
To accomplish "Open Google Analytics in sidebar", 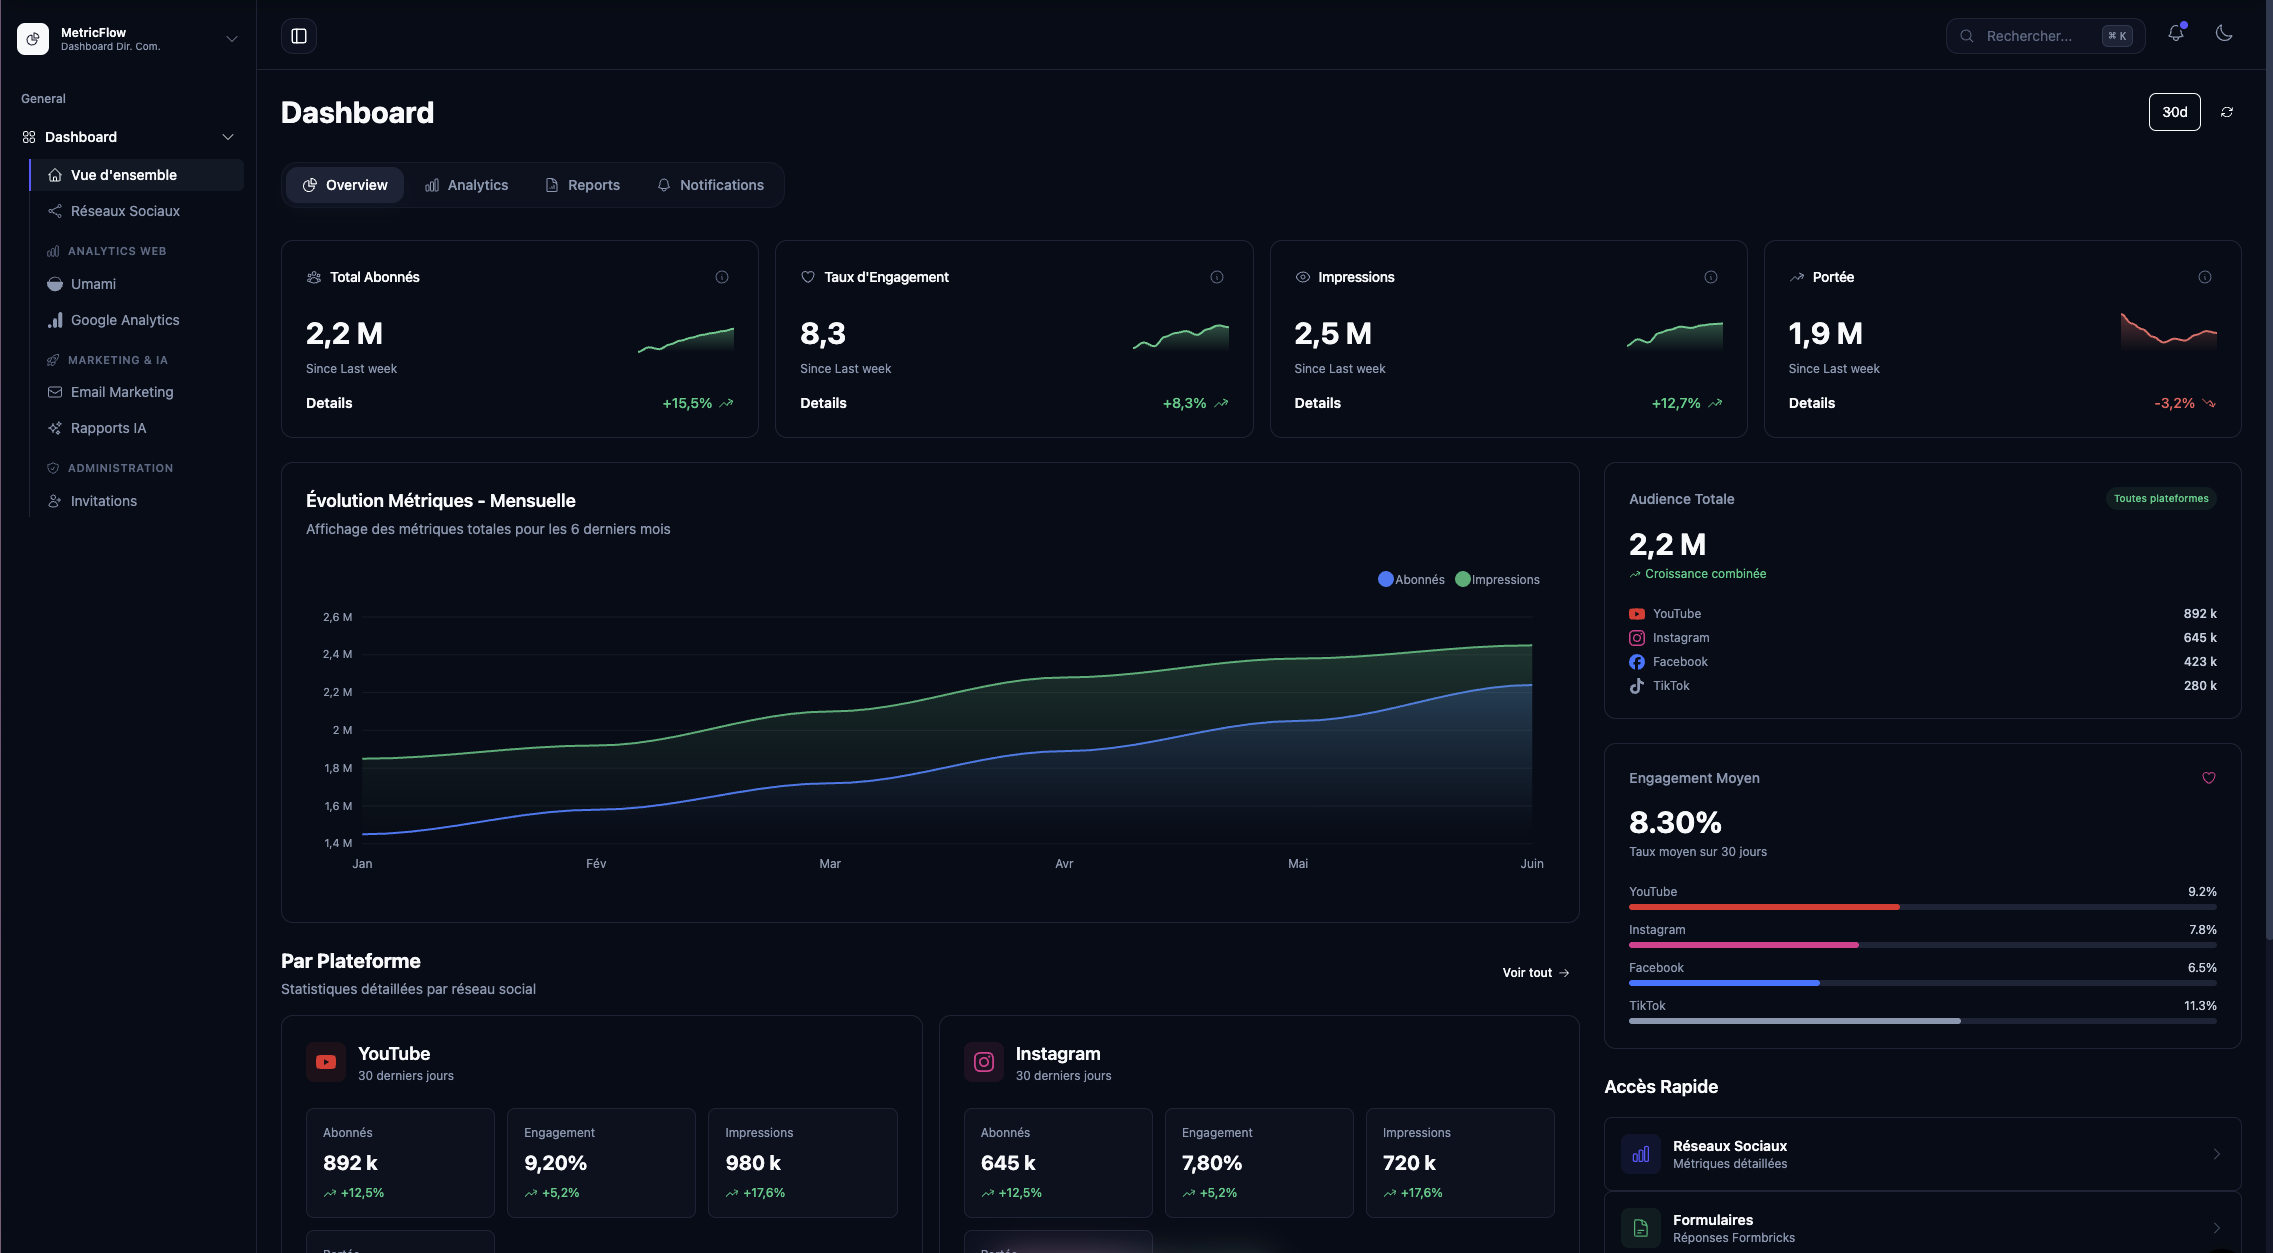I will tap(137, 320).
